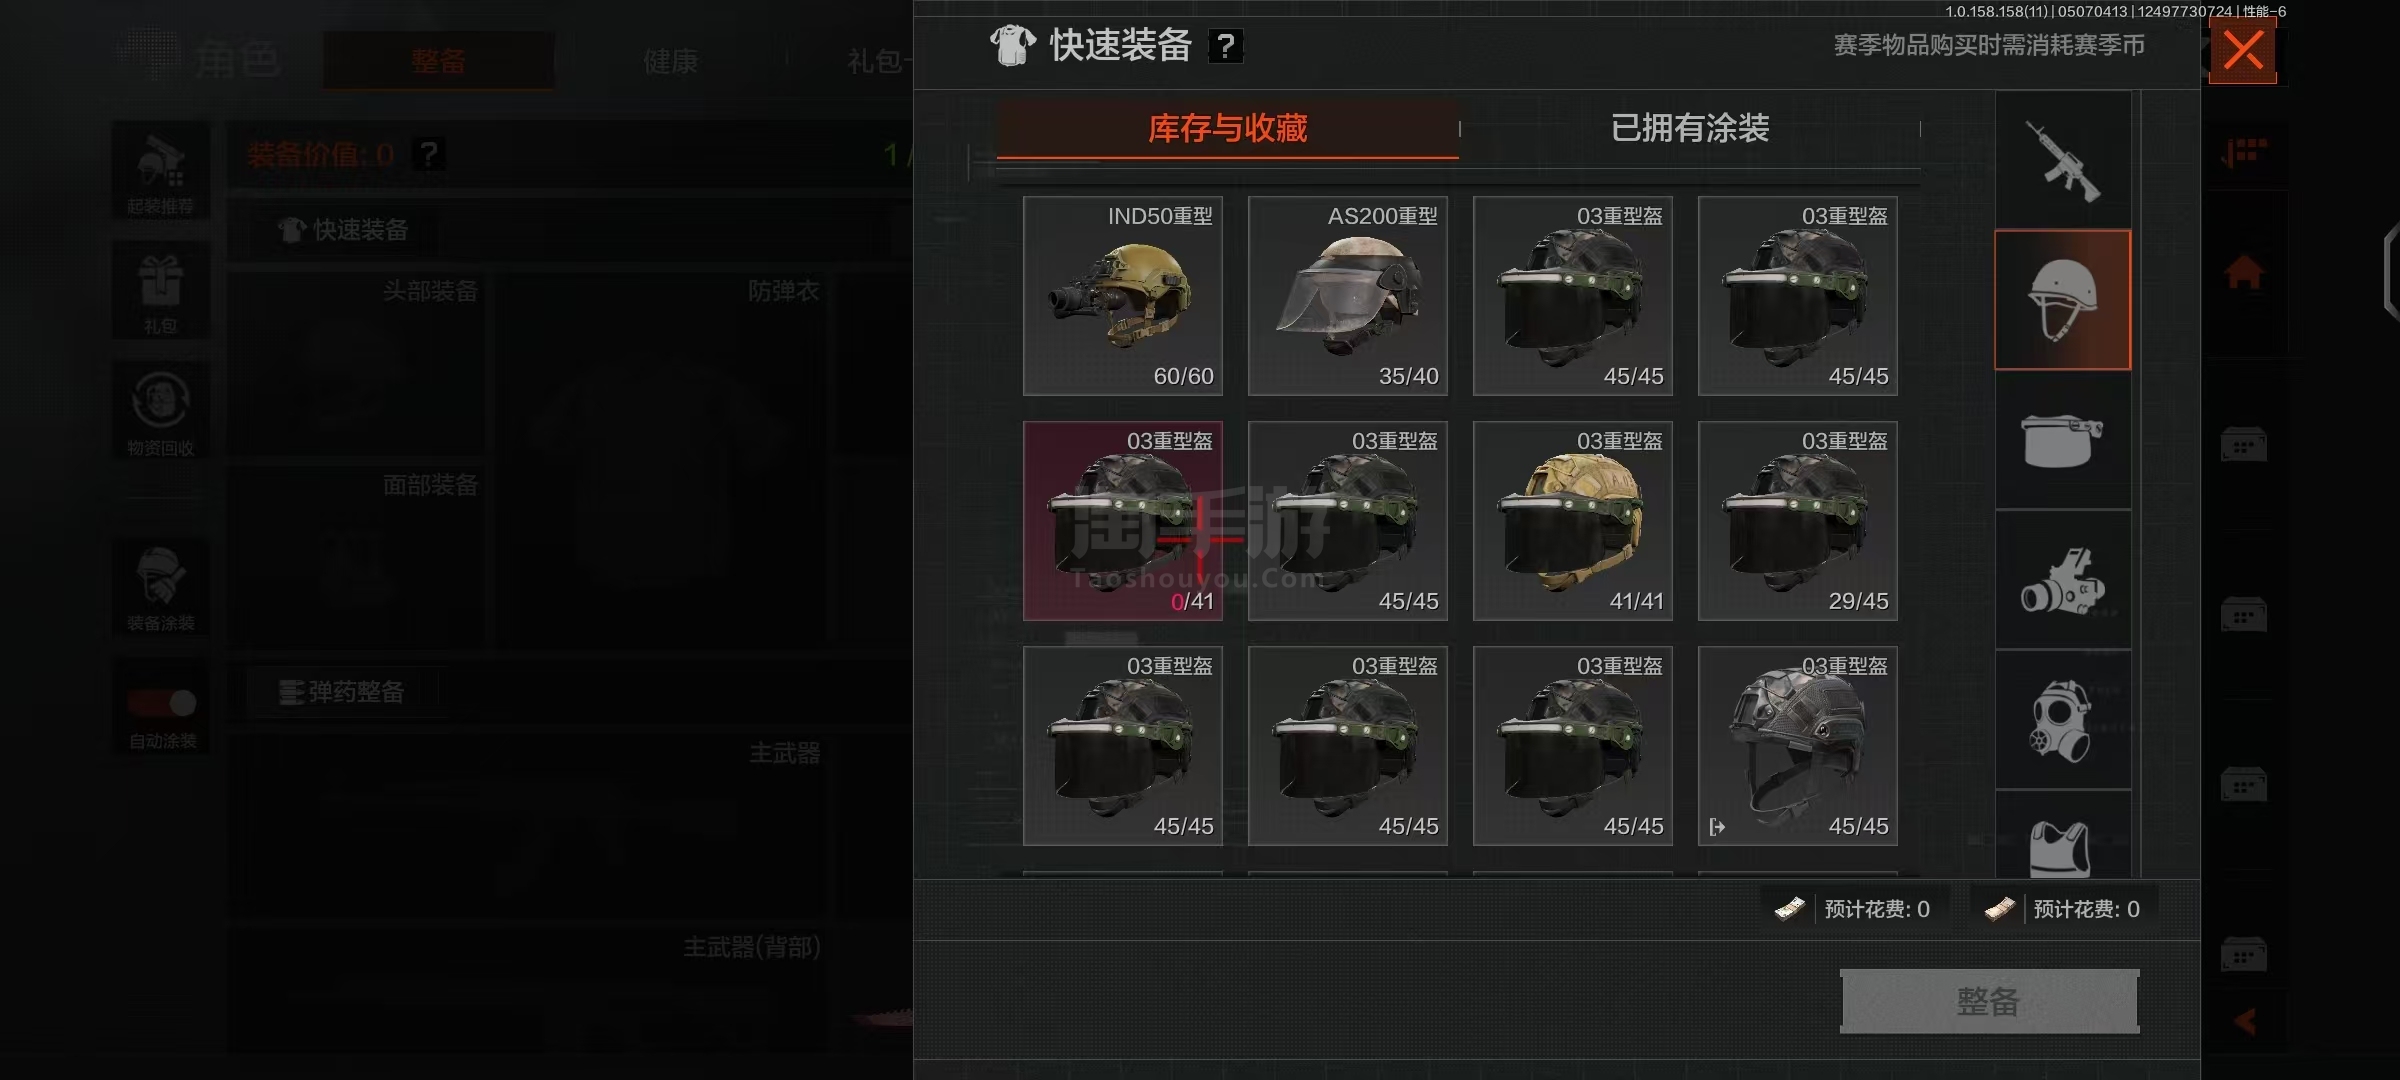Select the highlighted 0/41 broken helmet
The width and height of the screenshot is (2400, 1080).
click(1123, 521)
